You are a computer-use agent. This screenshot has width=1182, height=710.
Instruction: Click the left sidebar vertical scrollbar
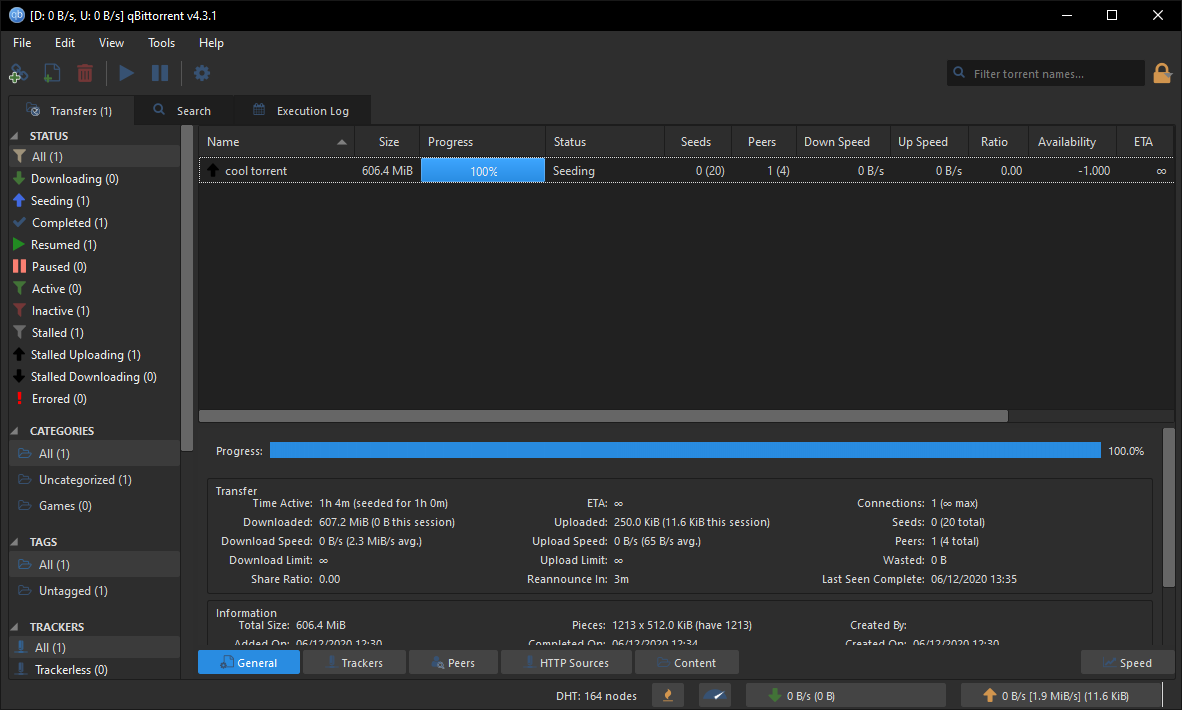coord(187,288)
